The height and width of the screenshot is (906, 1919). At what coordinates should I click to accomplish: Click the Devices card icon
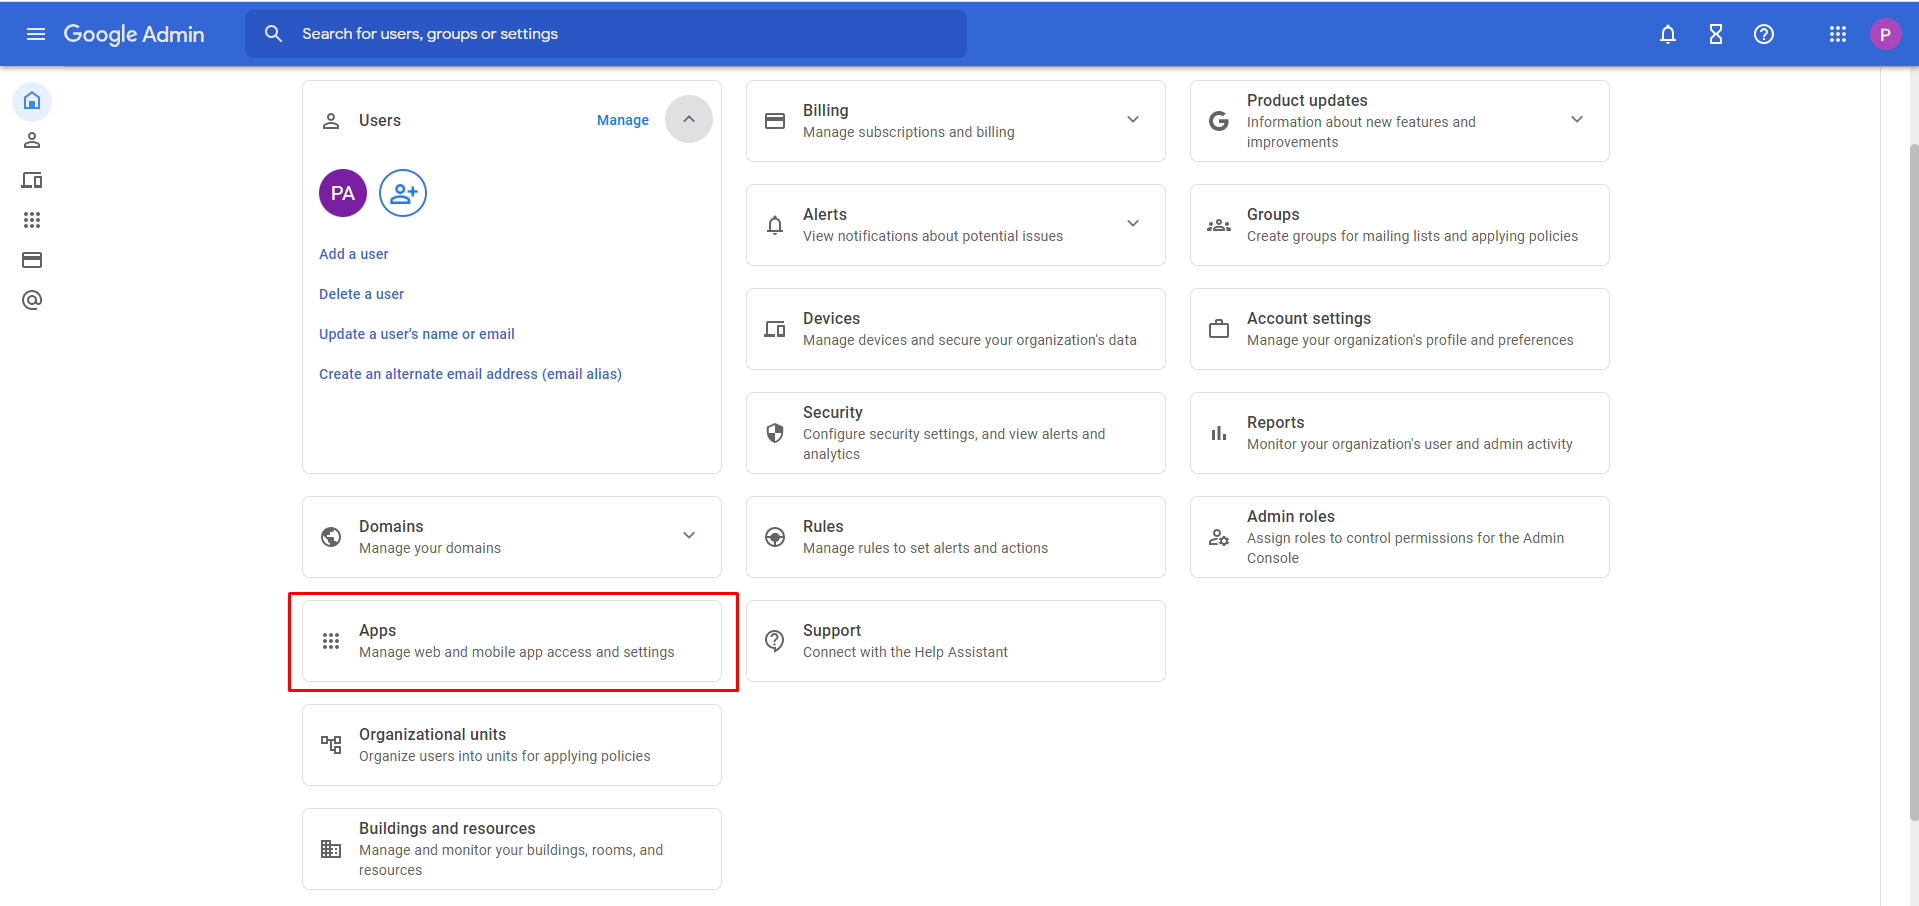[x=775, y=329]
